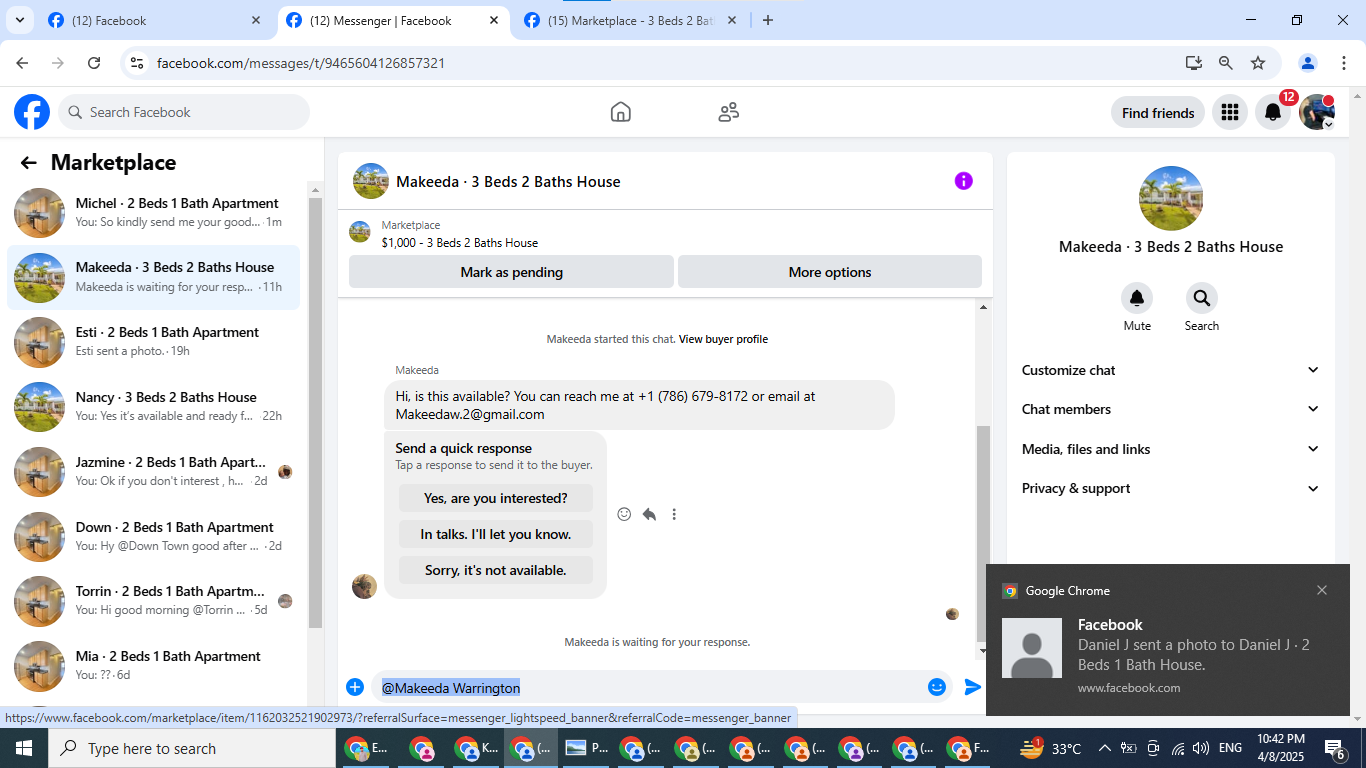React to message with smiley icon
The width and height of the screenshot is (1366, 768).
pos(624,514)
